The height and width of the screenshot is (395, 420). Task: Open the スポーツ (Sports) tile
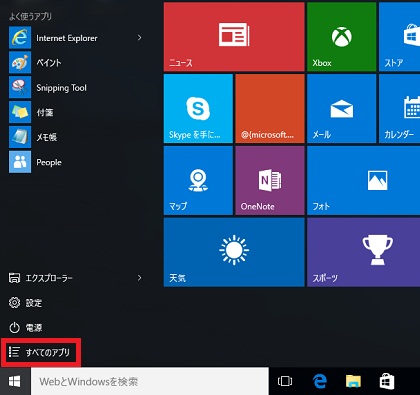[364, 252]
